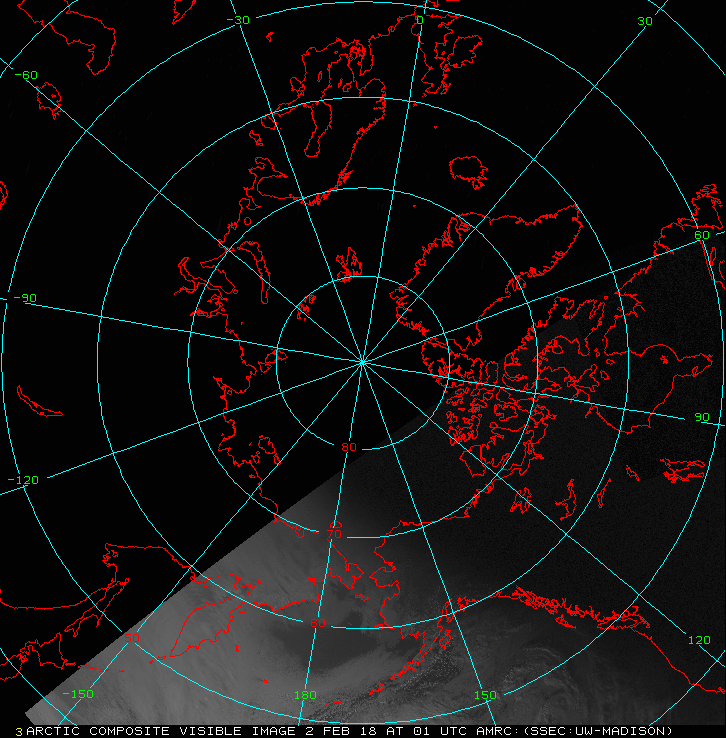726x738 pixels.
Task: Click the green 180 longitude label
Action: pyautogui.click(x=305, y=695)
